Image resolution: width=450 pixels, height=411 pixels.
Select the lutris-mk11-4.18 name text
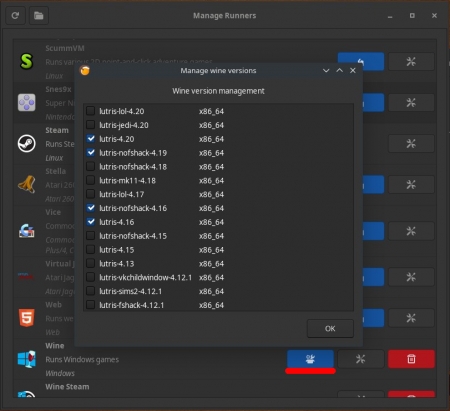coord(127,181)
